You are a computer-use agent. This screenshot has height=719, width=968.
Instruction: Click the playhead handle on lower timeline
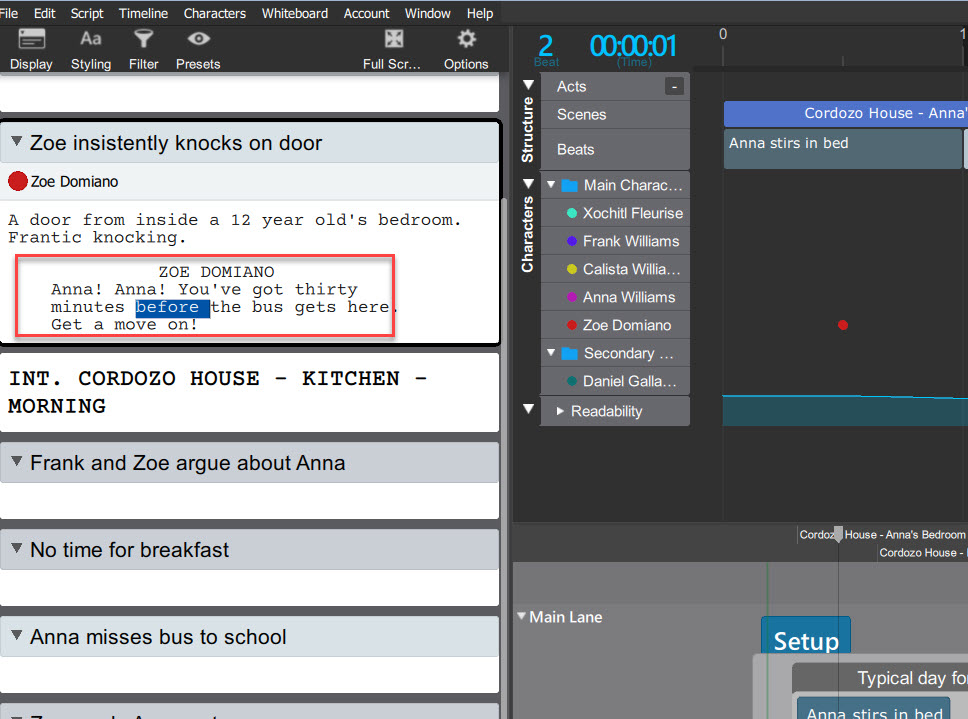(838, 534)
